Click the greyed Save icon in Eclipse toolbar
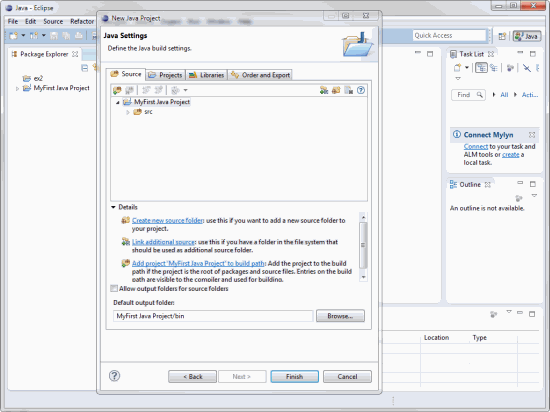550x412 pixels. point(54,35)
